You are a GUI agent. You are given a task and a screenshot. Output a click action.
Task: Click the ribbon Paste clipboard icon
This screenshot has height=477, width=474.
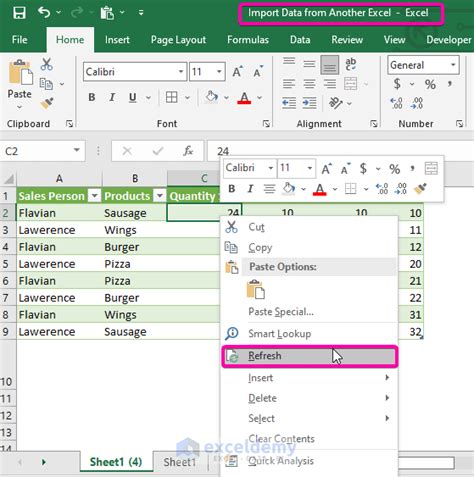click(x=20, y=72)
